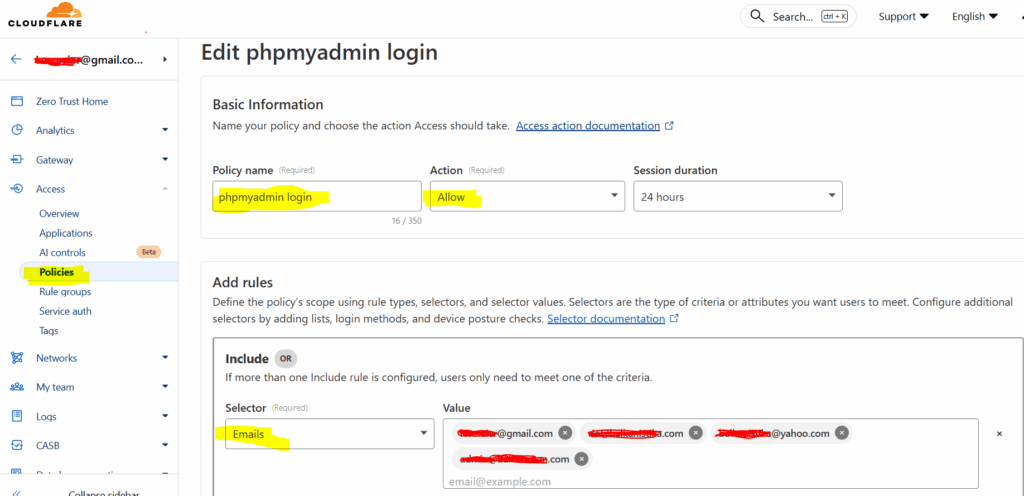Open Zero Trust Home

[72, 101]
